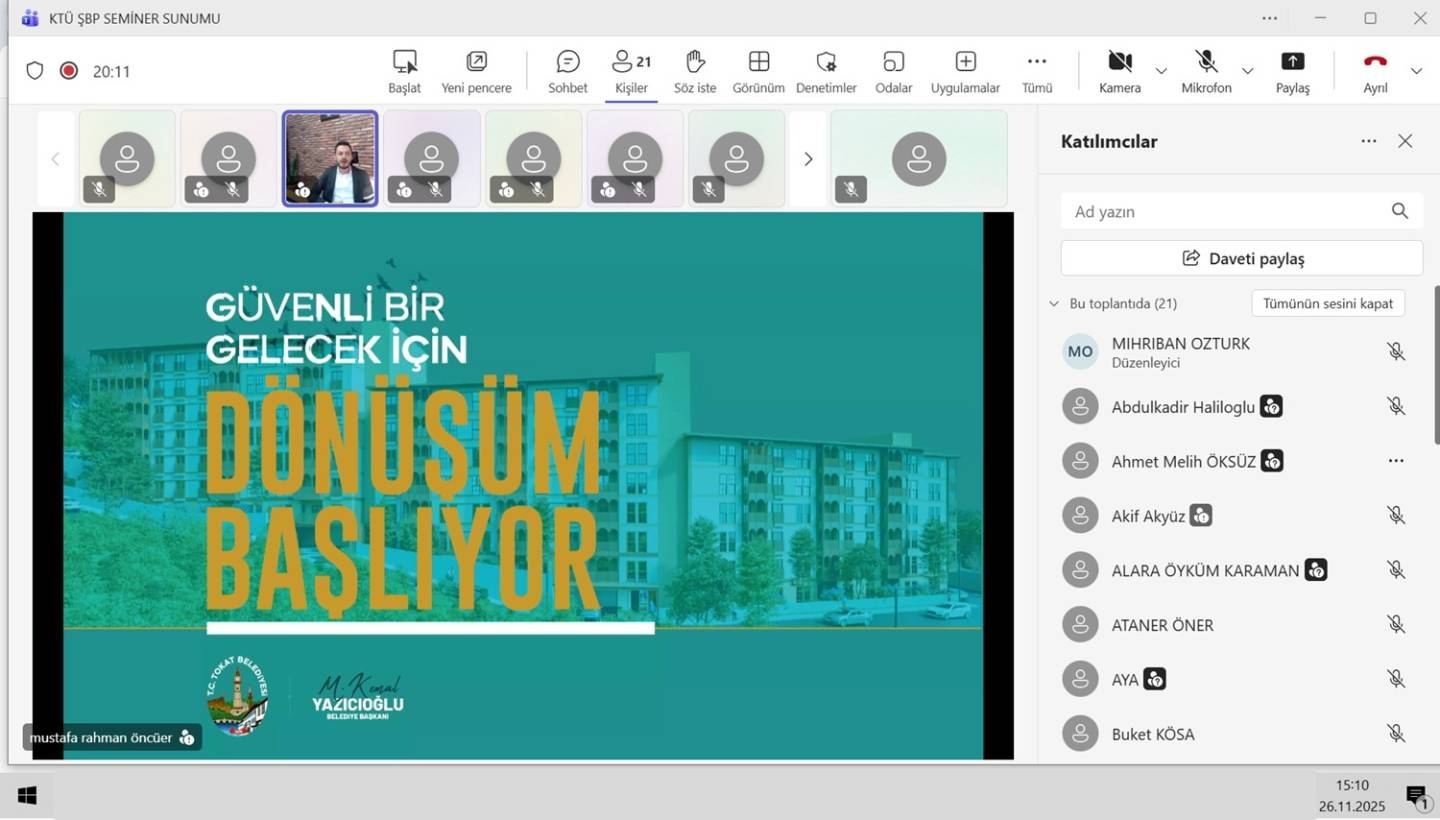Toggle the Kamera on or off
This screenshot has width=1440, height=820.
1120,62
